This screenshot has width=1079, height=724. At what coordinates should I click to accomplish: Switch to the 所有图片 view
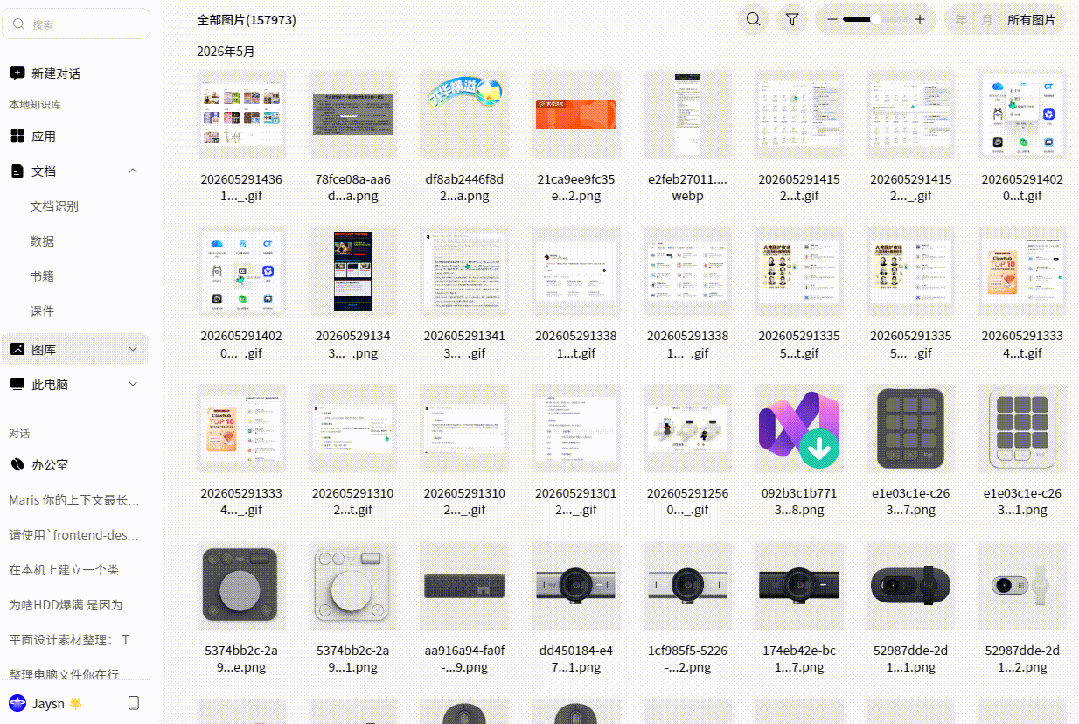point(1031,20)
